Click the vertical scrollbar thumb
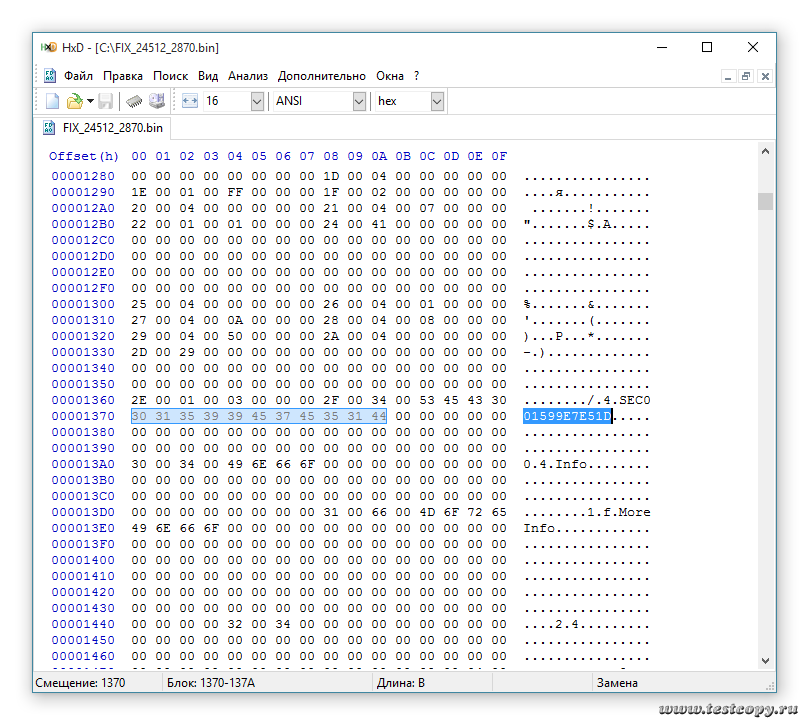Image resolution: width=809 pixels, height=725 pixels. [x=765, y=201]
